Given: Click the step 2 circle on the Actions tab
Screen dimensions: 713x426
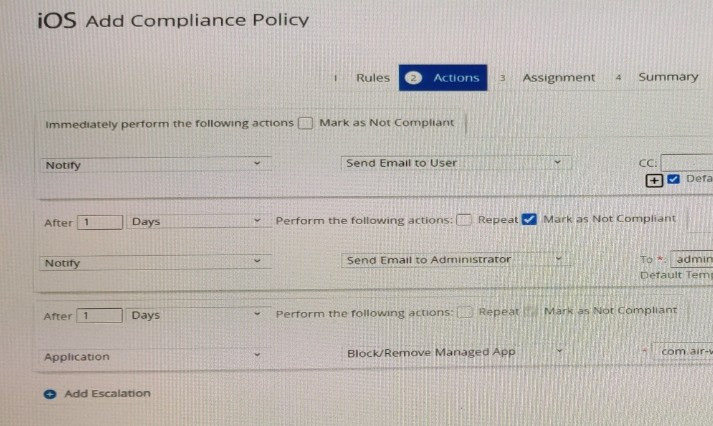Looking at the screenshot, I should click(x=413, y=78).
